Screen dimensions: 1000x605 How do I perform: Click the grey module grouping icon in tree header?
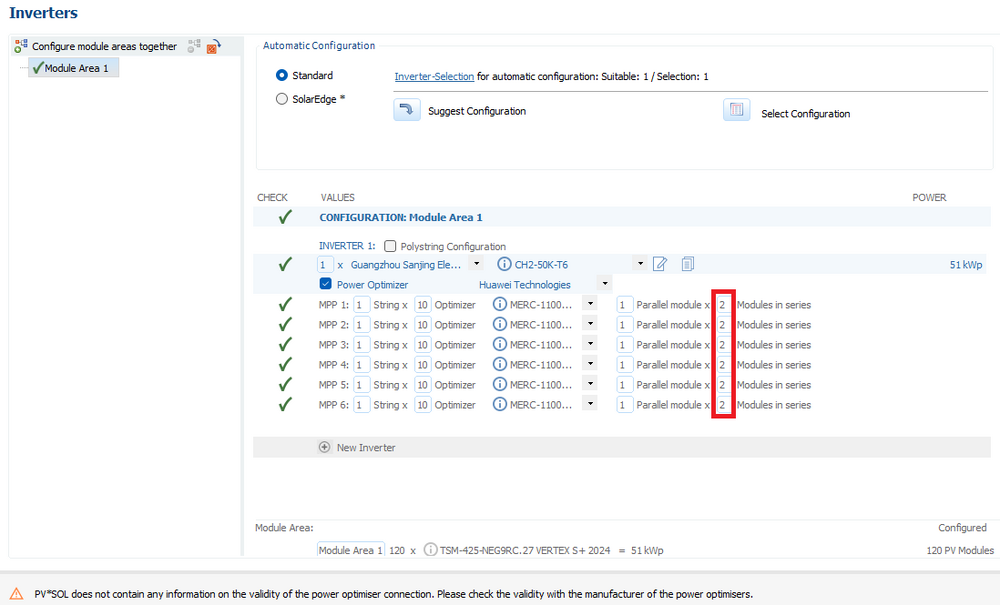click(x=194, y=46)
